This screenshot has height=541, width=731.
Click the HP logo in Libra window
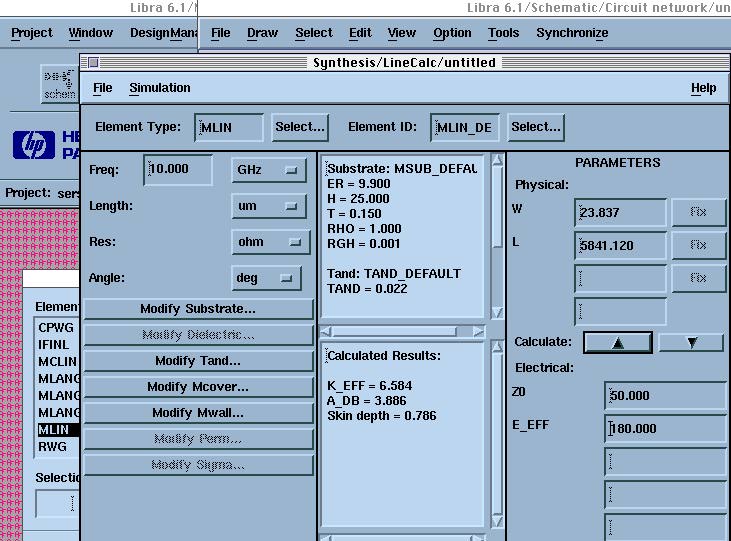pyautogui.click(x=34, y=145)
